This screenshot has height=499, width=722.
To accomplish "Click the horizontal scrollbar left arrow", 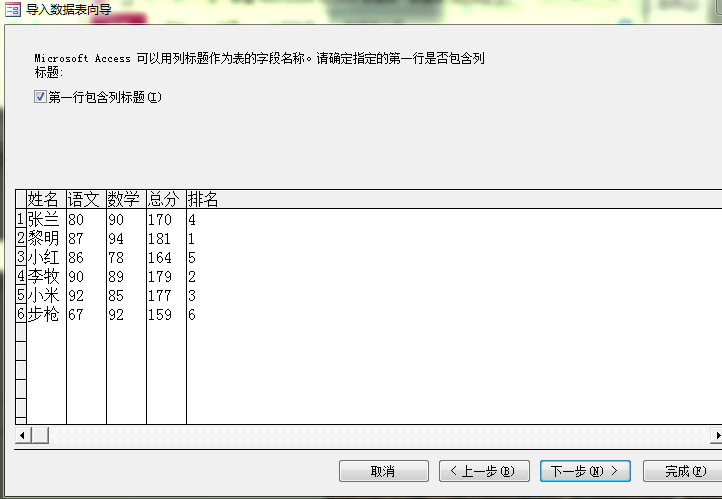I will point(23,435).
